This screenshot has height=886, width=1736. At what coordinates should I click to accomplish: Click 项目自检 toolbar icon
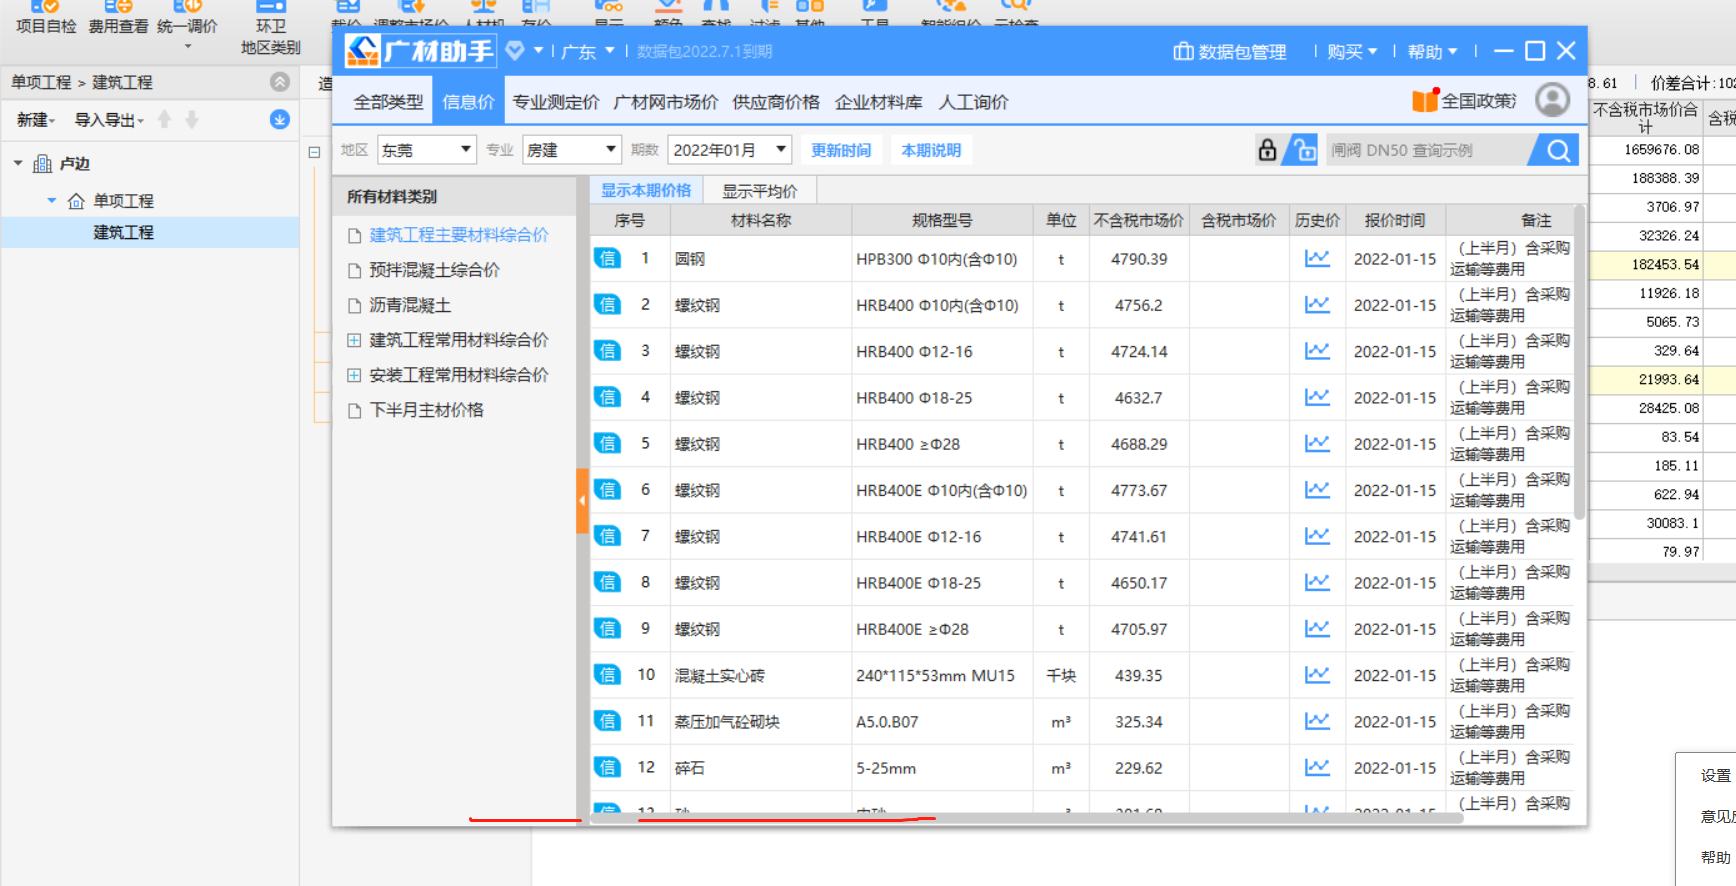tap(46, 17)
